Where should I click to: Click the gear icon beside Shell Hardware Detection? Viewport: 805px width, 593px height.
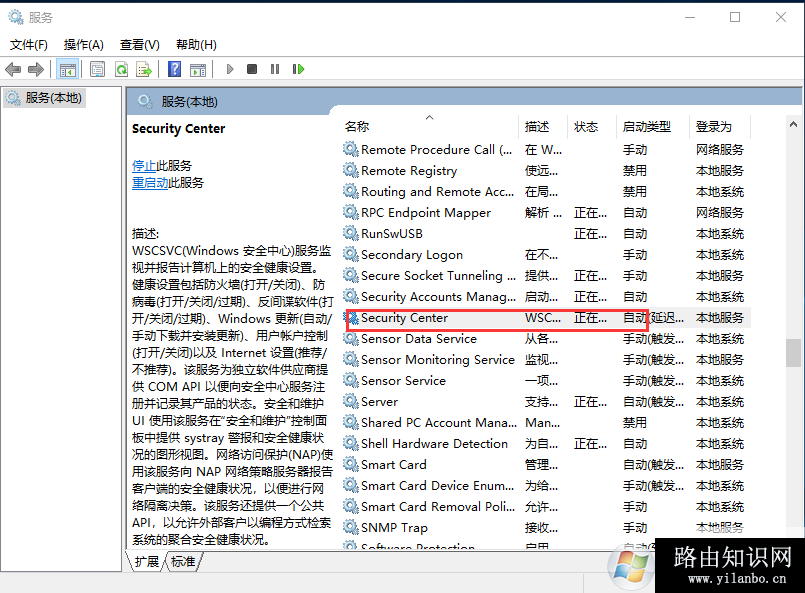[351, 444]
